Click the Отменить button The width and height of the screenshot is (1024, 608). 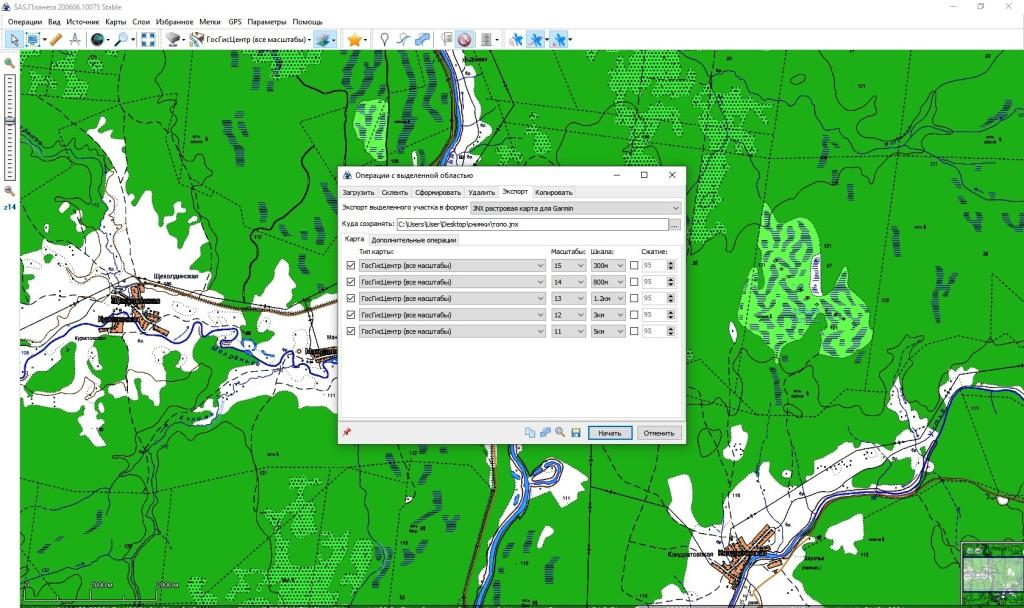[660, 433]
